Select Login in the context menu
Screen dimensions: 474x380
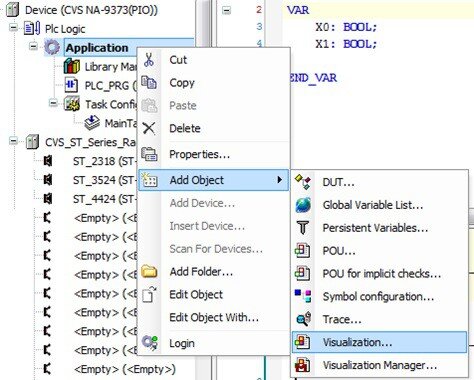(213, 343)
